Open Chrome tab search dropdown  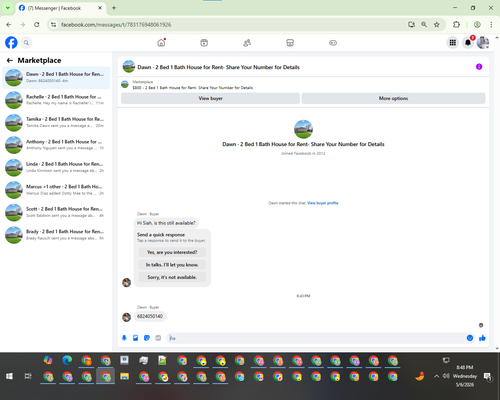point(7,8)
